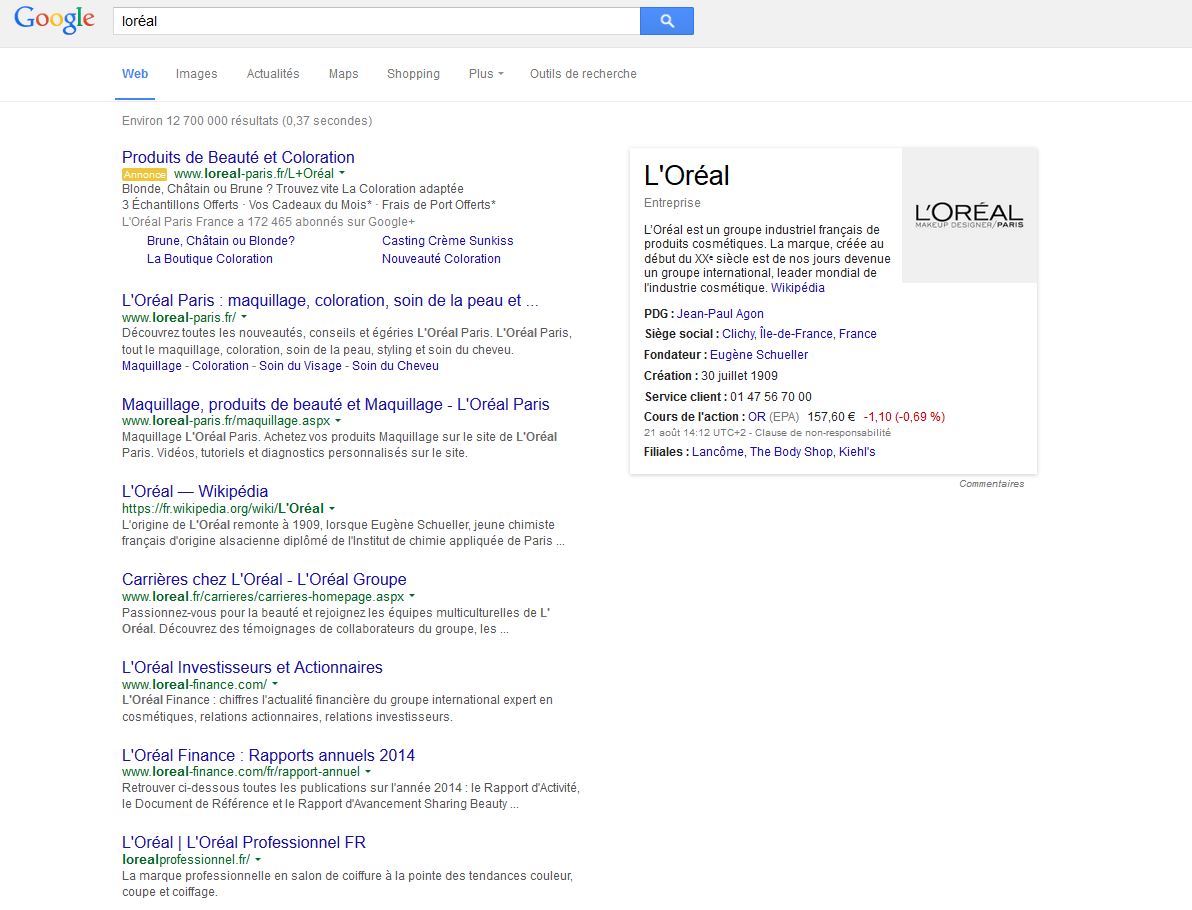Open Carrières chez L'Oréal result

264,579
